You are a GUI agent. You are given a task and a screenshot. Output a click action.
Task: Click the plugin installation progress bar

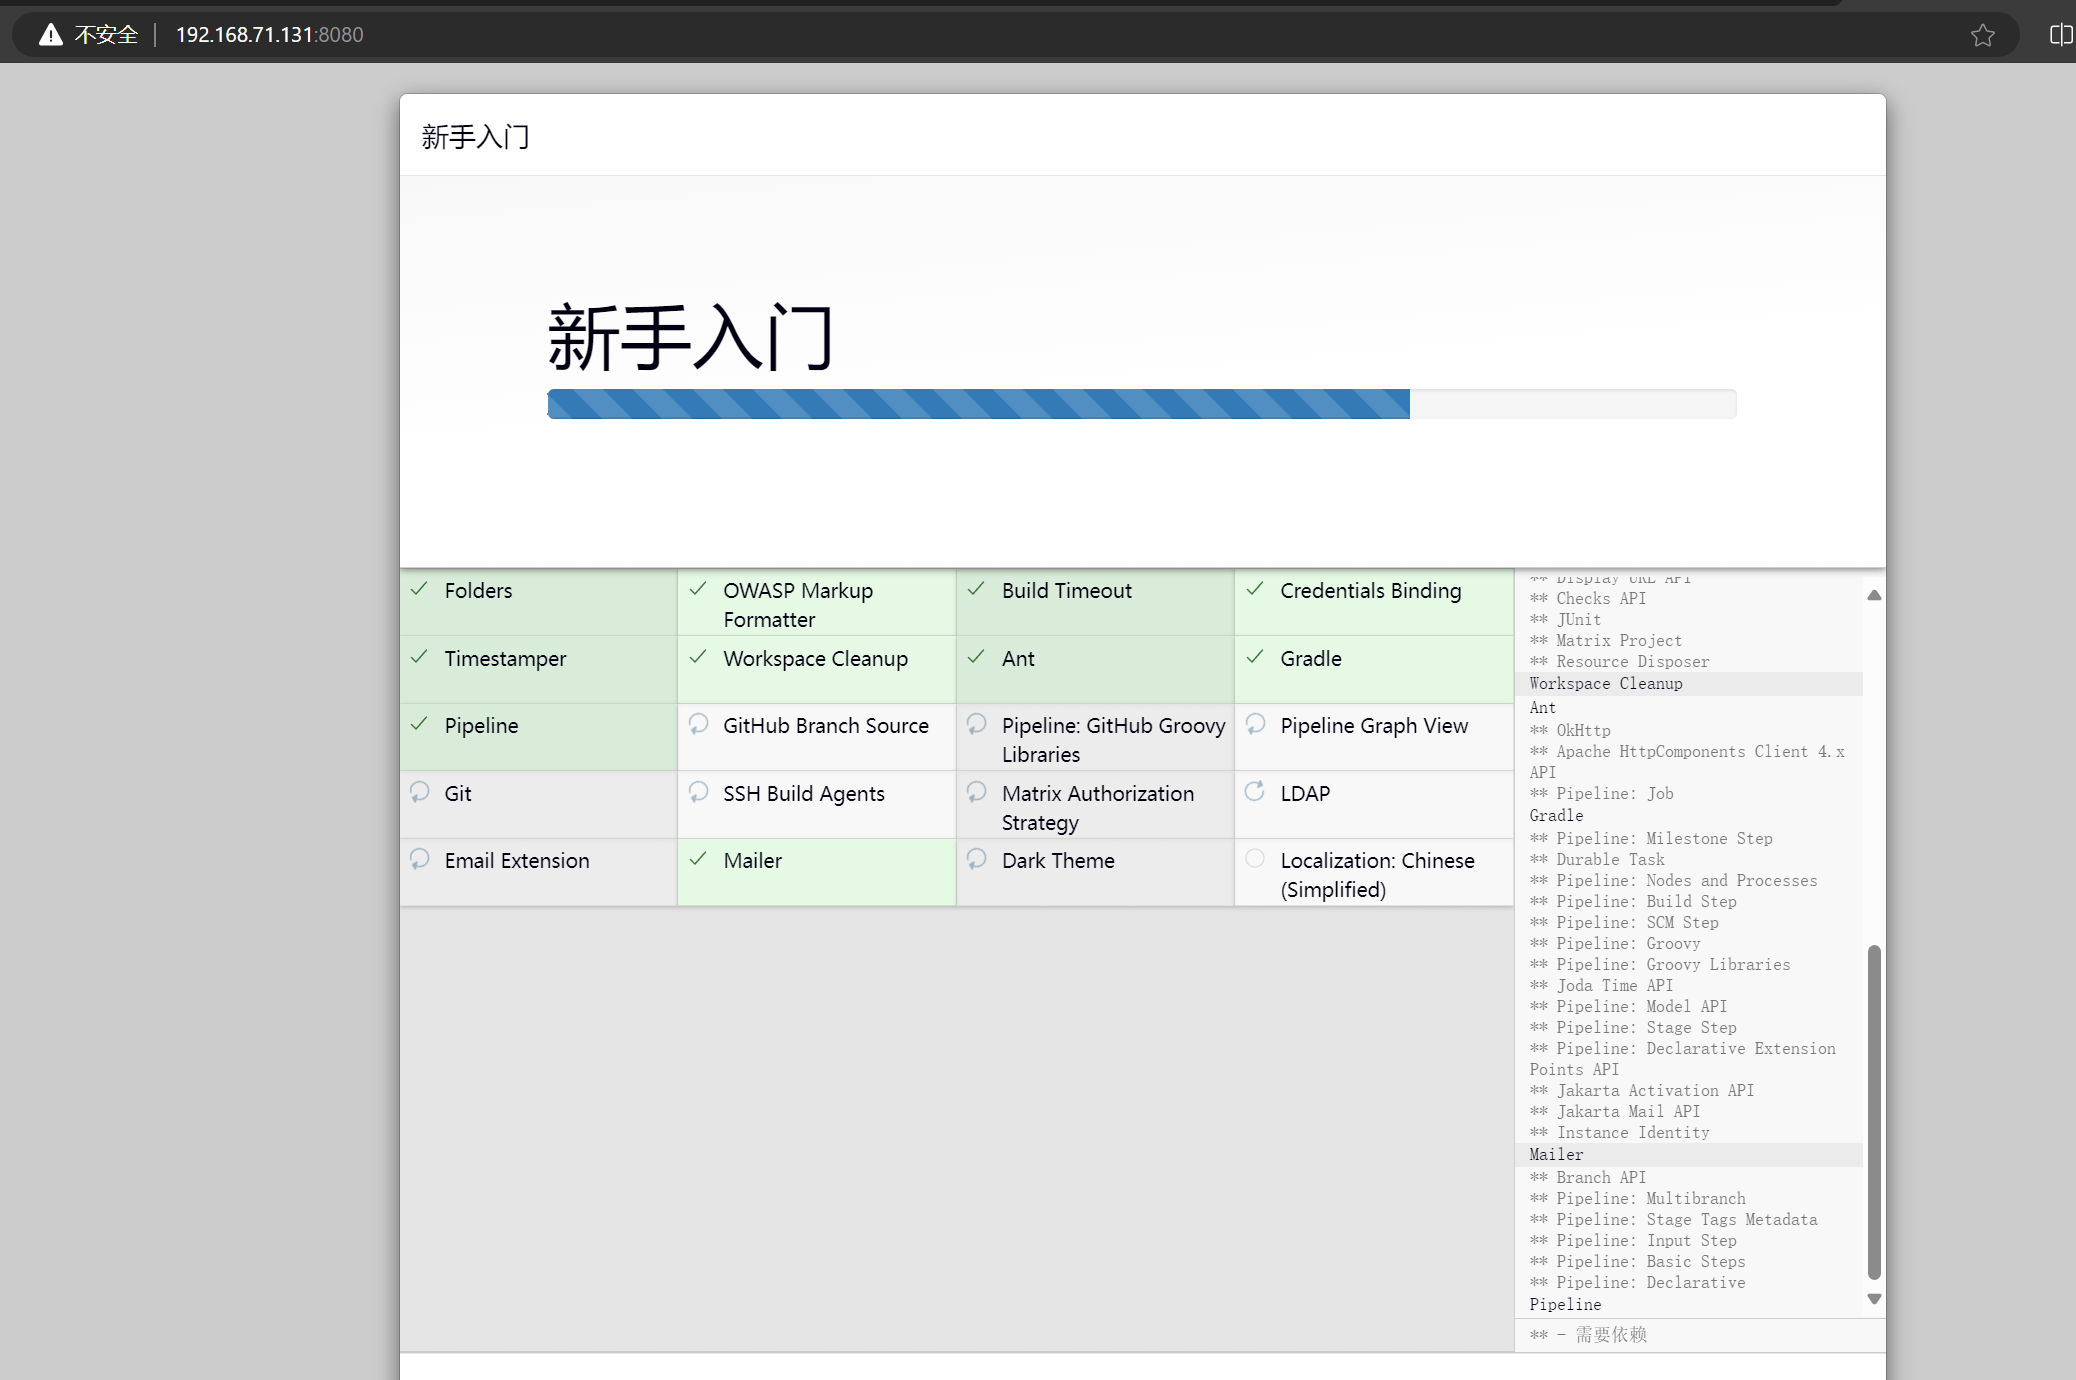pyautogui.click(x=1141, y=404)
